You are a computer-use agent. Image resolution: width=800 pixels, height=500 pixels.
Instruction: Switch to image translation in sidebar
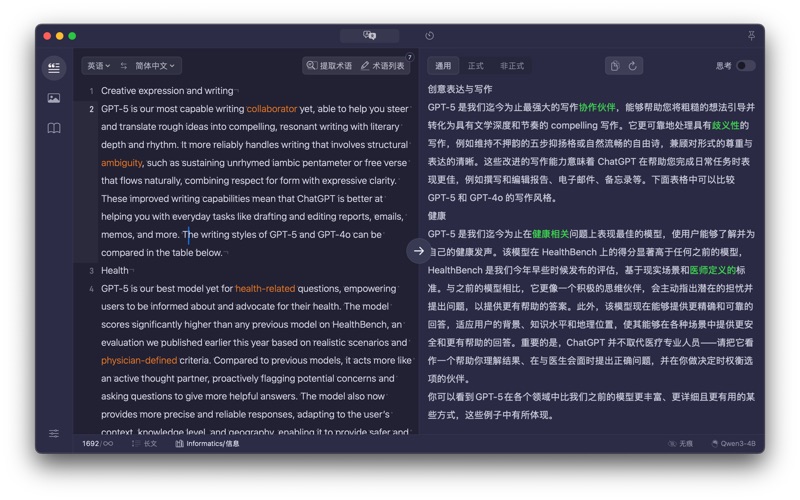(54, 98)
